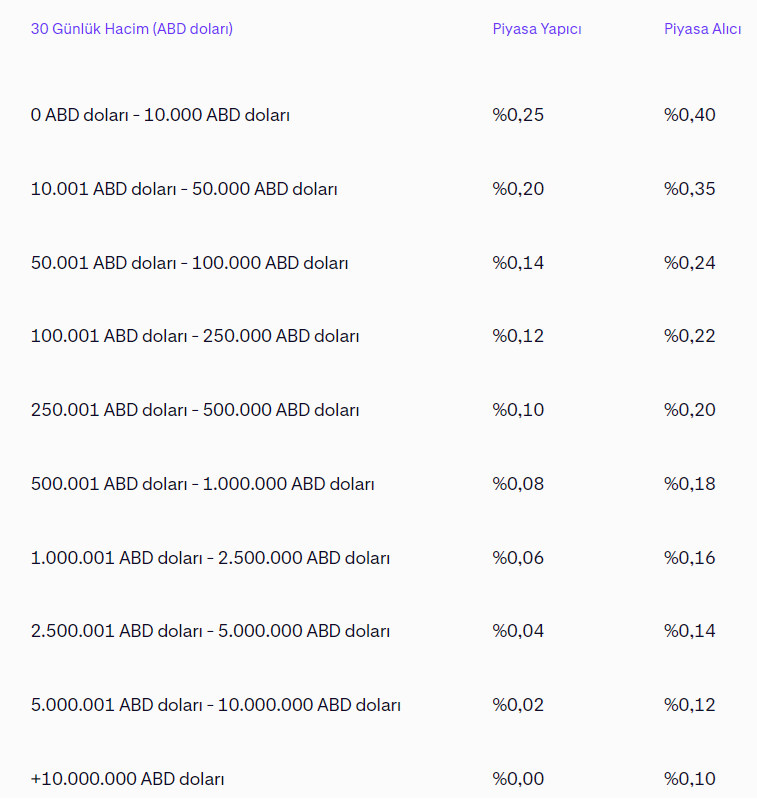The image size is (757, 802).
Task: Click the %0,40 taker fee value
Action: click(x=690, y=115)
